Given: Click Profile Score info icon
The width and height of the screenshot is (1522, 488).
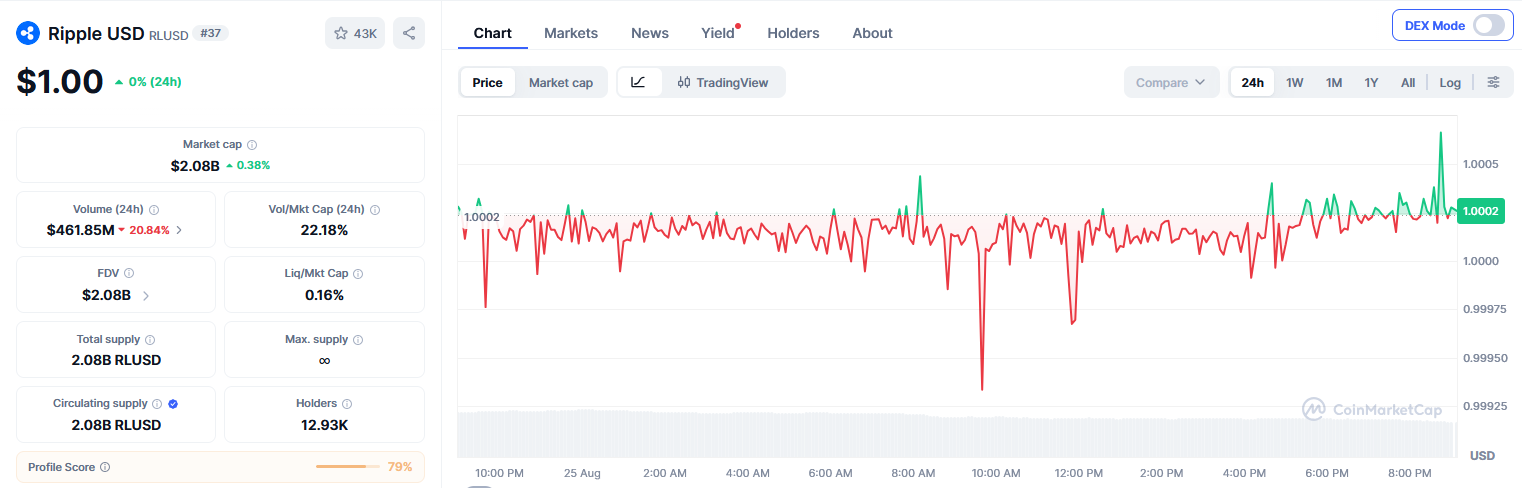Looking at the screenshot, I should (105, 467).
